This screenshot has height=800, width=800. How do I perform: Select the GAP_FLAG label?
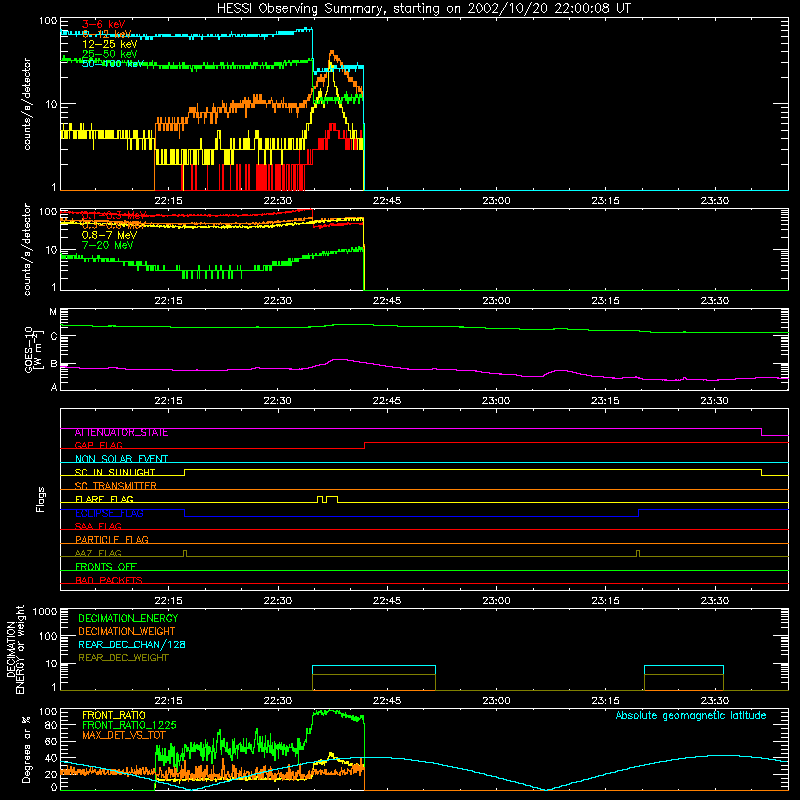tap(98, 445)
